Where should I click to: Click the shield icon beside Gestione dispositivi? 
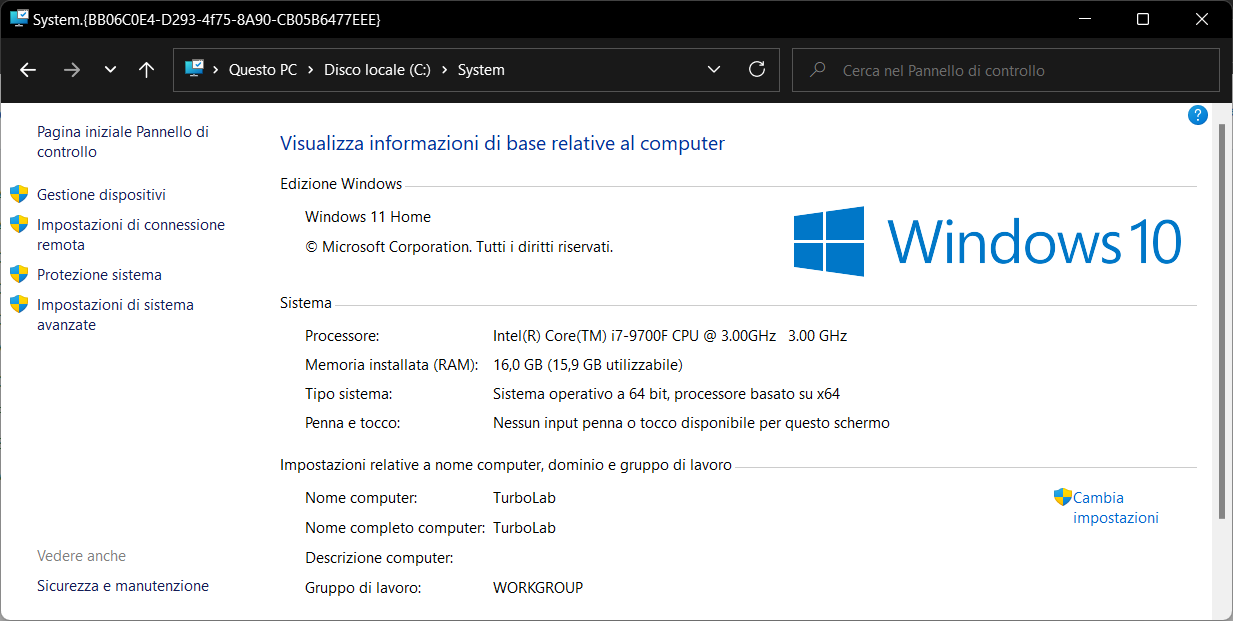(19, 194)
